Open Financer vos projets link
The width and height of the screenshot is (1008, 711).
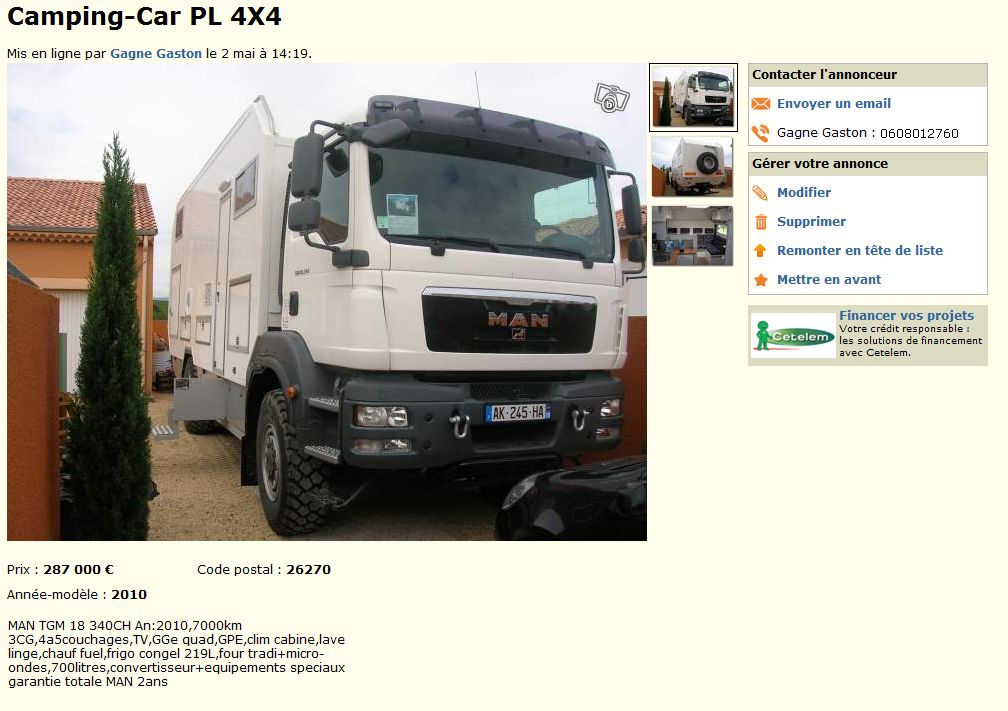(906, 315)
